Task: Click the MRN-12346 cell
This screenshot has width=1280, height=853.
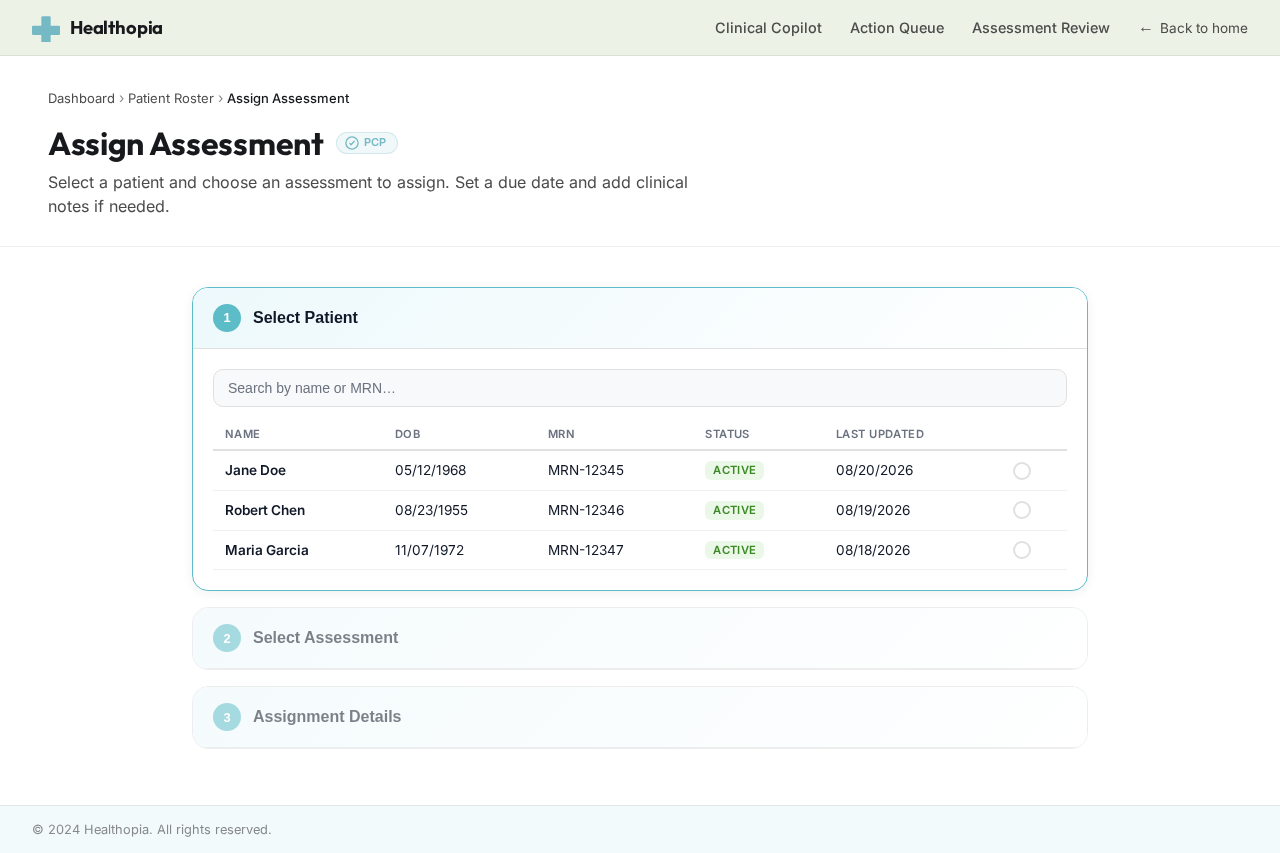Action: tap(586, 510)
